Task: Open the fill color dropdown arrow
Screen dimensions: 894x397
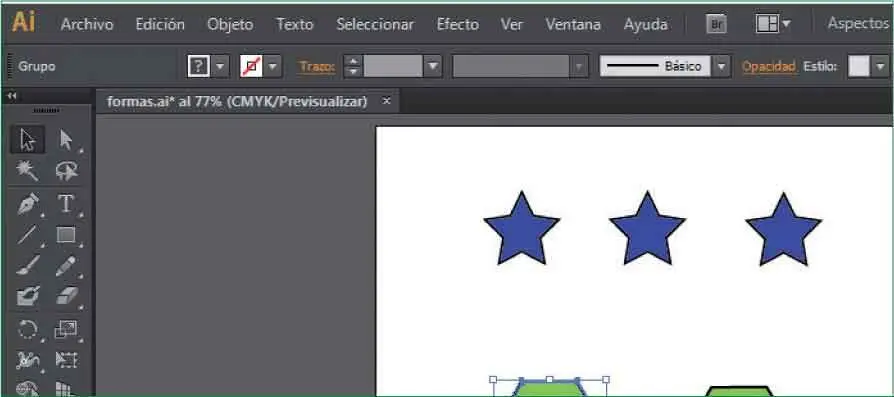Action: [221, 66]
